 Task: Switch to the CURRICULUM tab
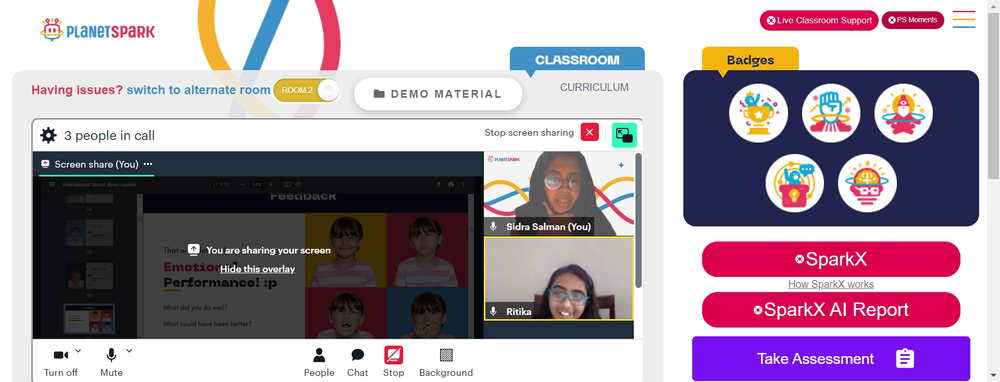[x=594, y=87]
